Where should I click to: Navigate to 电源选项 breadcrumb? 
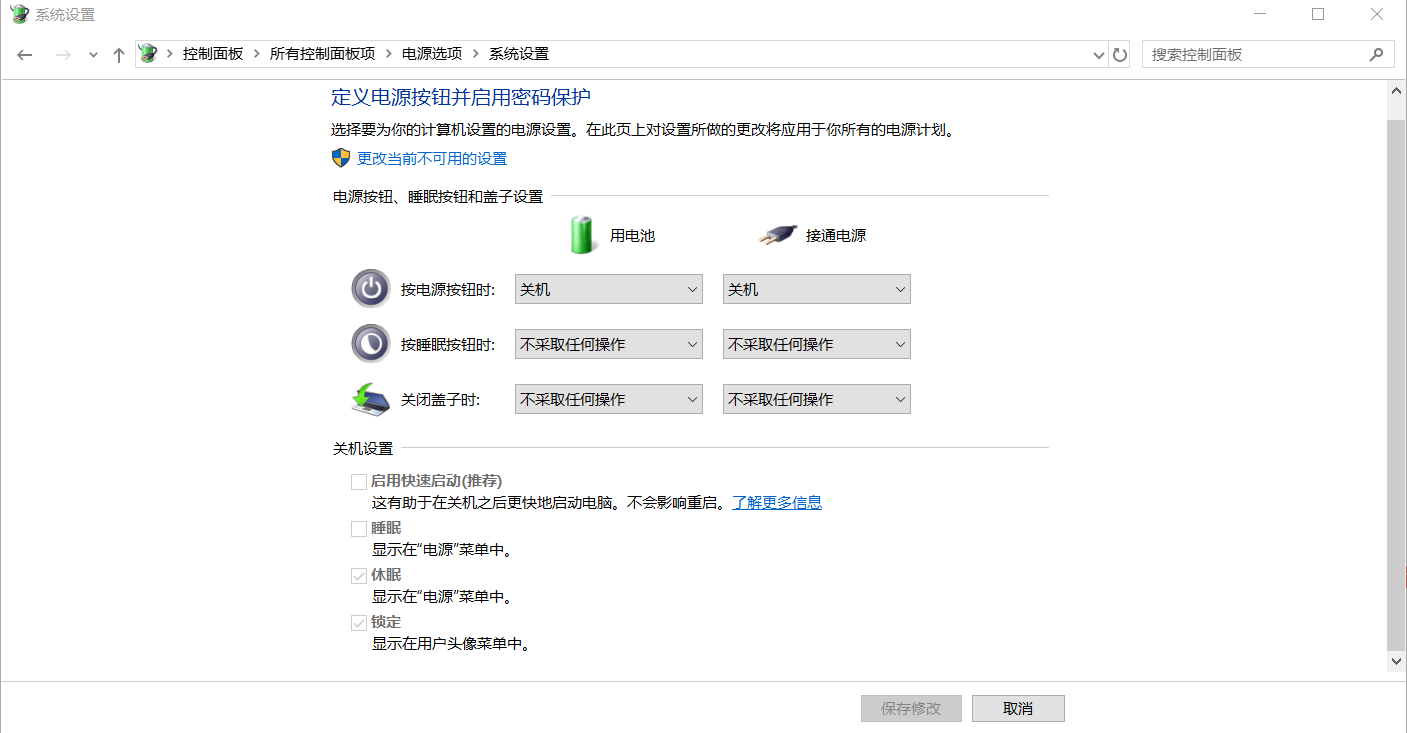point(432,54)
